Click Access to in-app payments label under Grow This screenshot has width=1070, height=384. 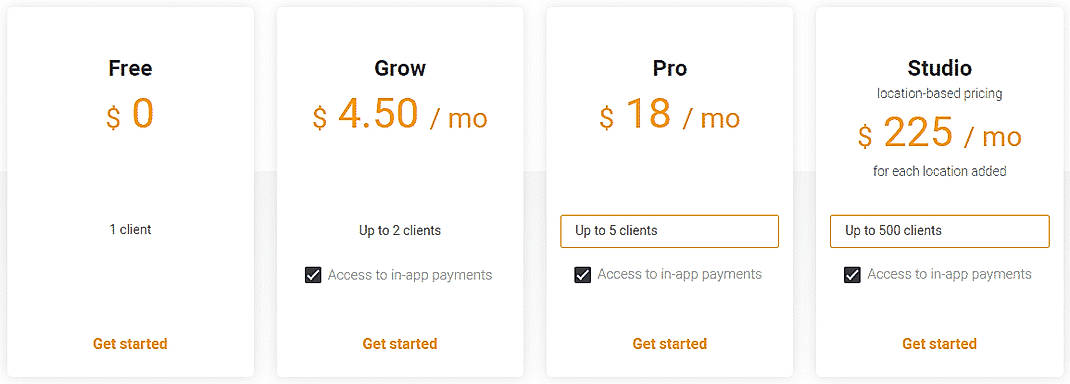point(410,275)
